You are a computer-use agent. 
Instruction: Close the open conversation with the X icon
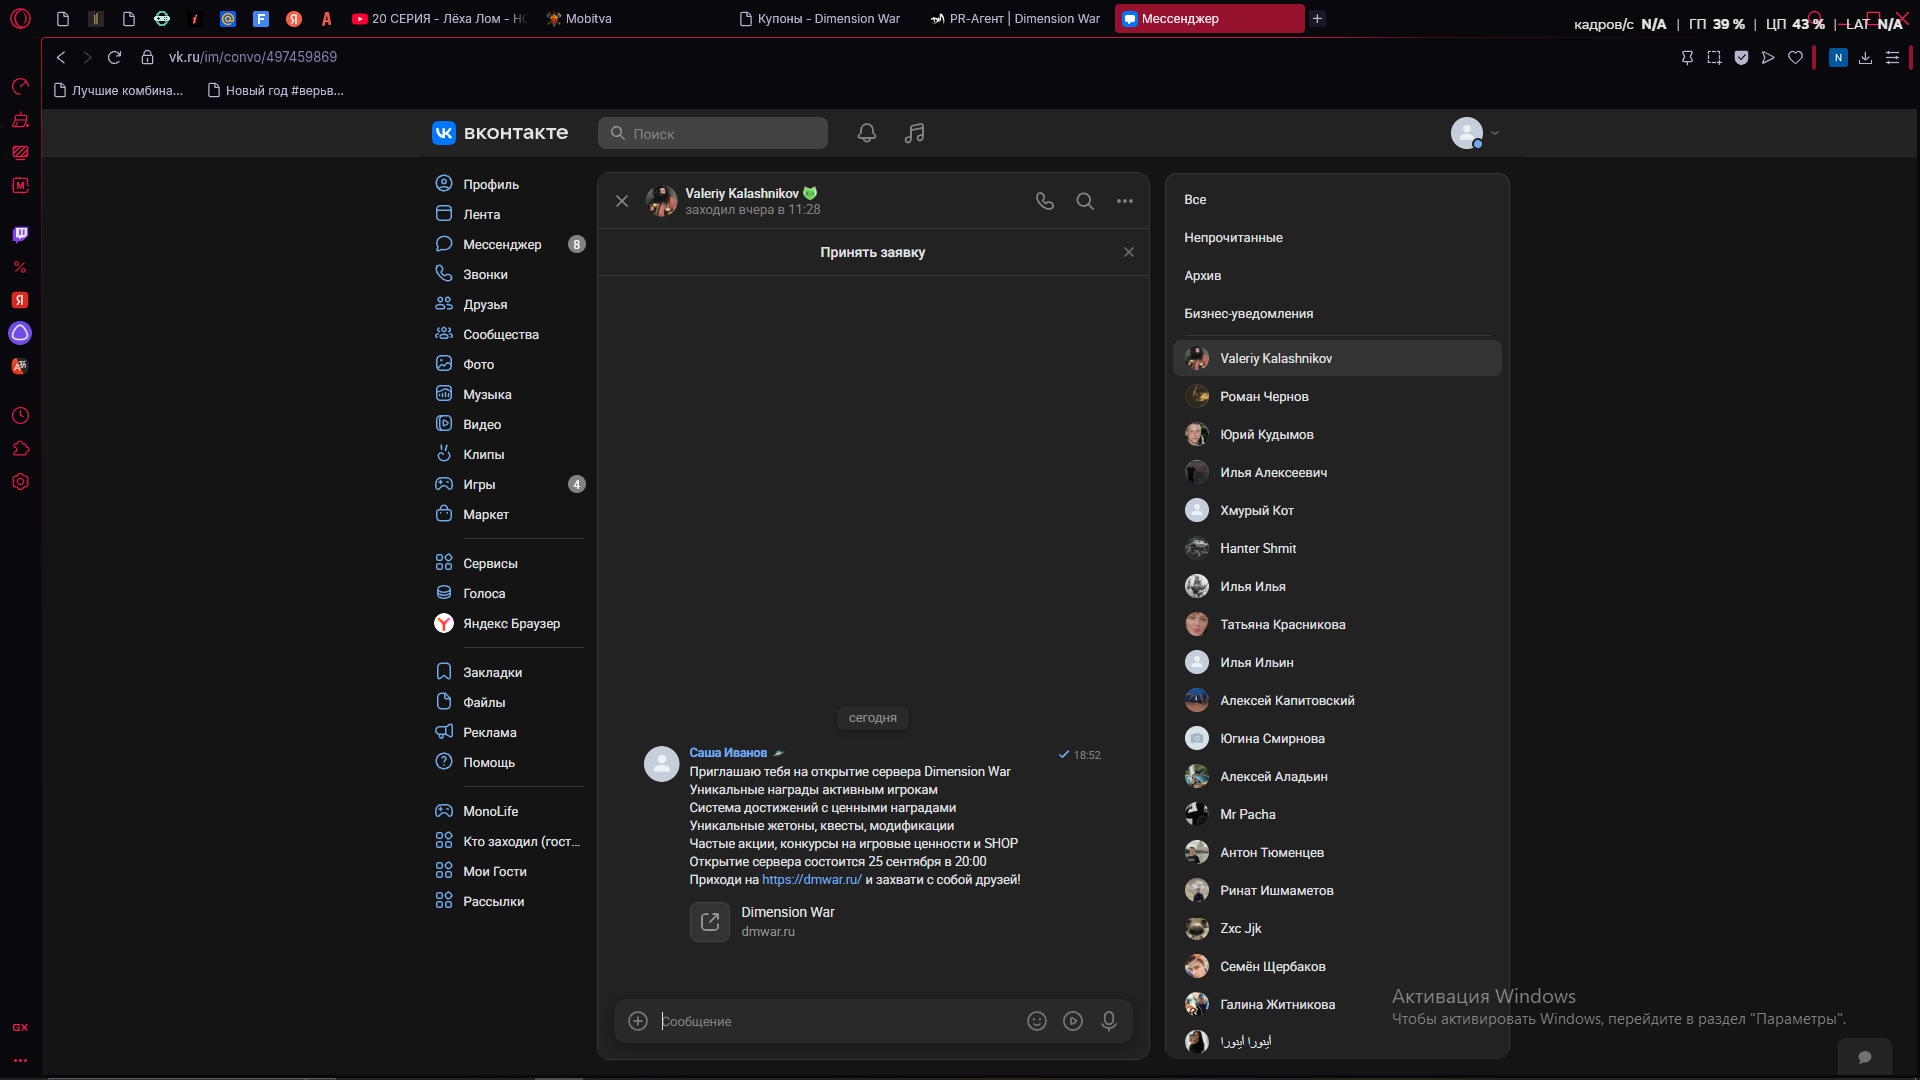622,201
